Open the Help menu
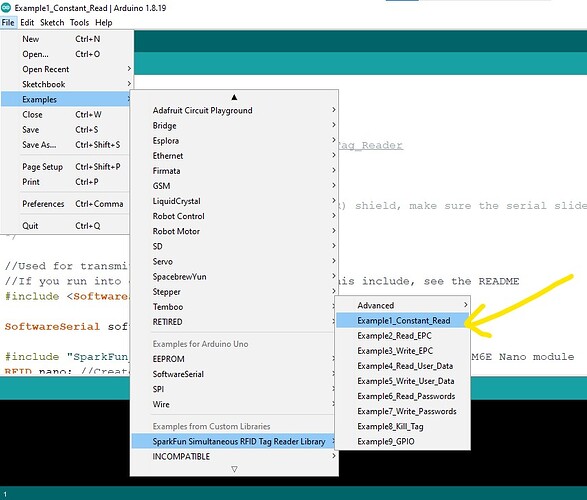587x500 pixels. [x=104, y=22]
